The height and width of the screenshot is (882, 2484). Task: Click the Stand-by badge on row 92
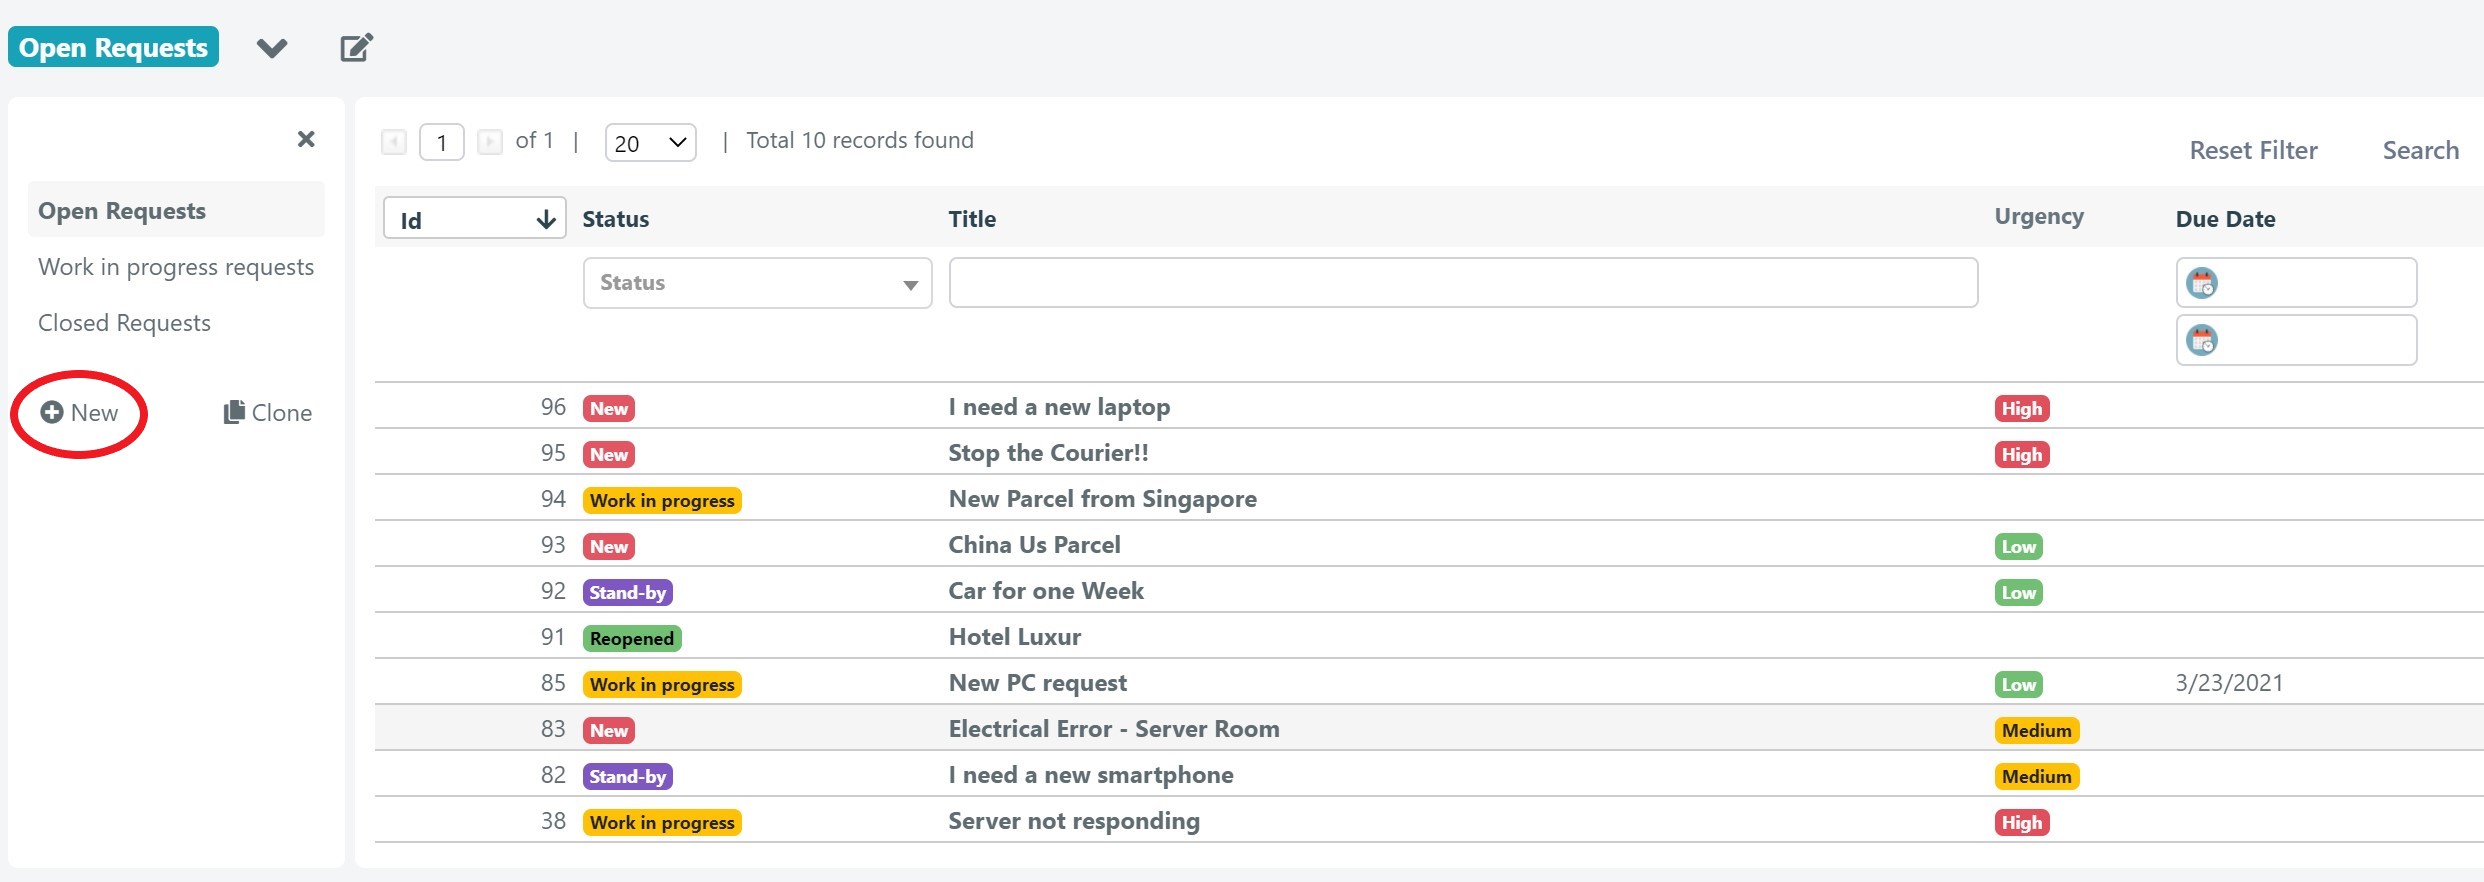tap(628, 592)
